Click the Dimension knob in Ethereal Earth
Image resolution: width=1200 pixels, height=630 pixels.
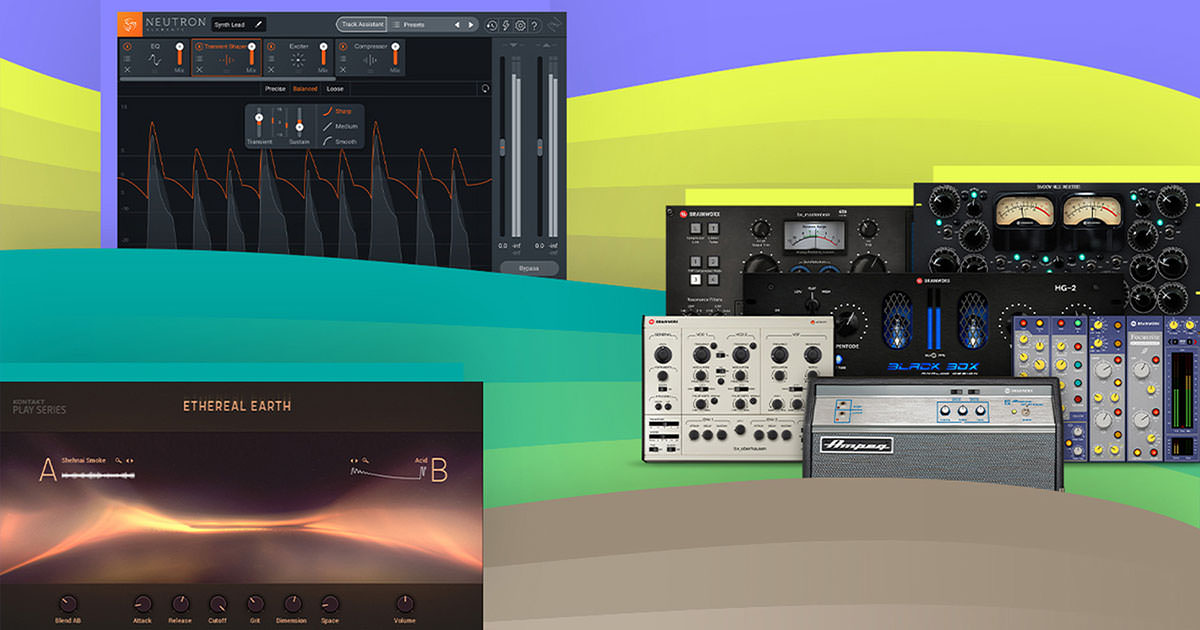point(293,604)
